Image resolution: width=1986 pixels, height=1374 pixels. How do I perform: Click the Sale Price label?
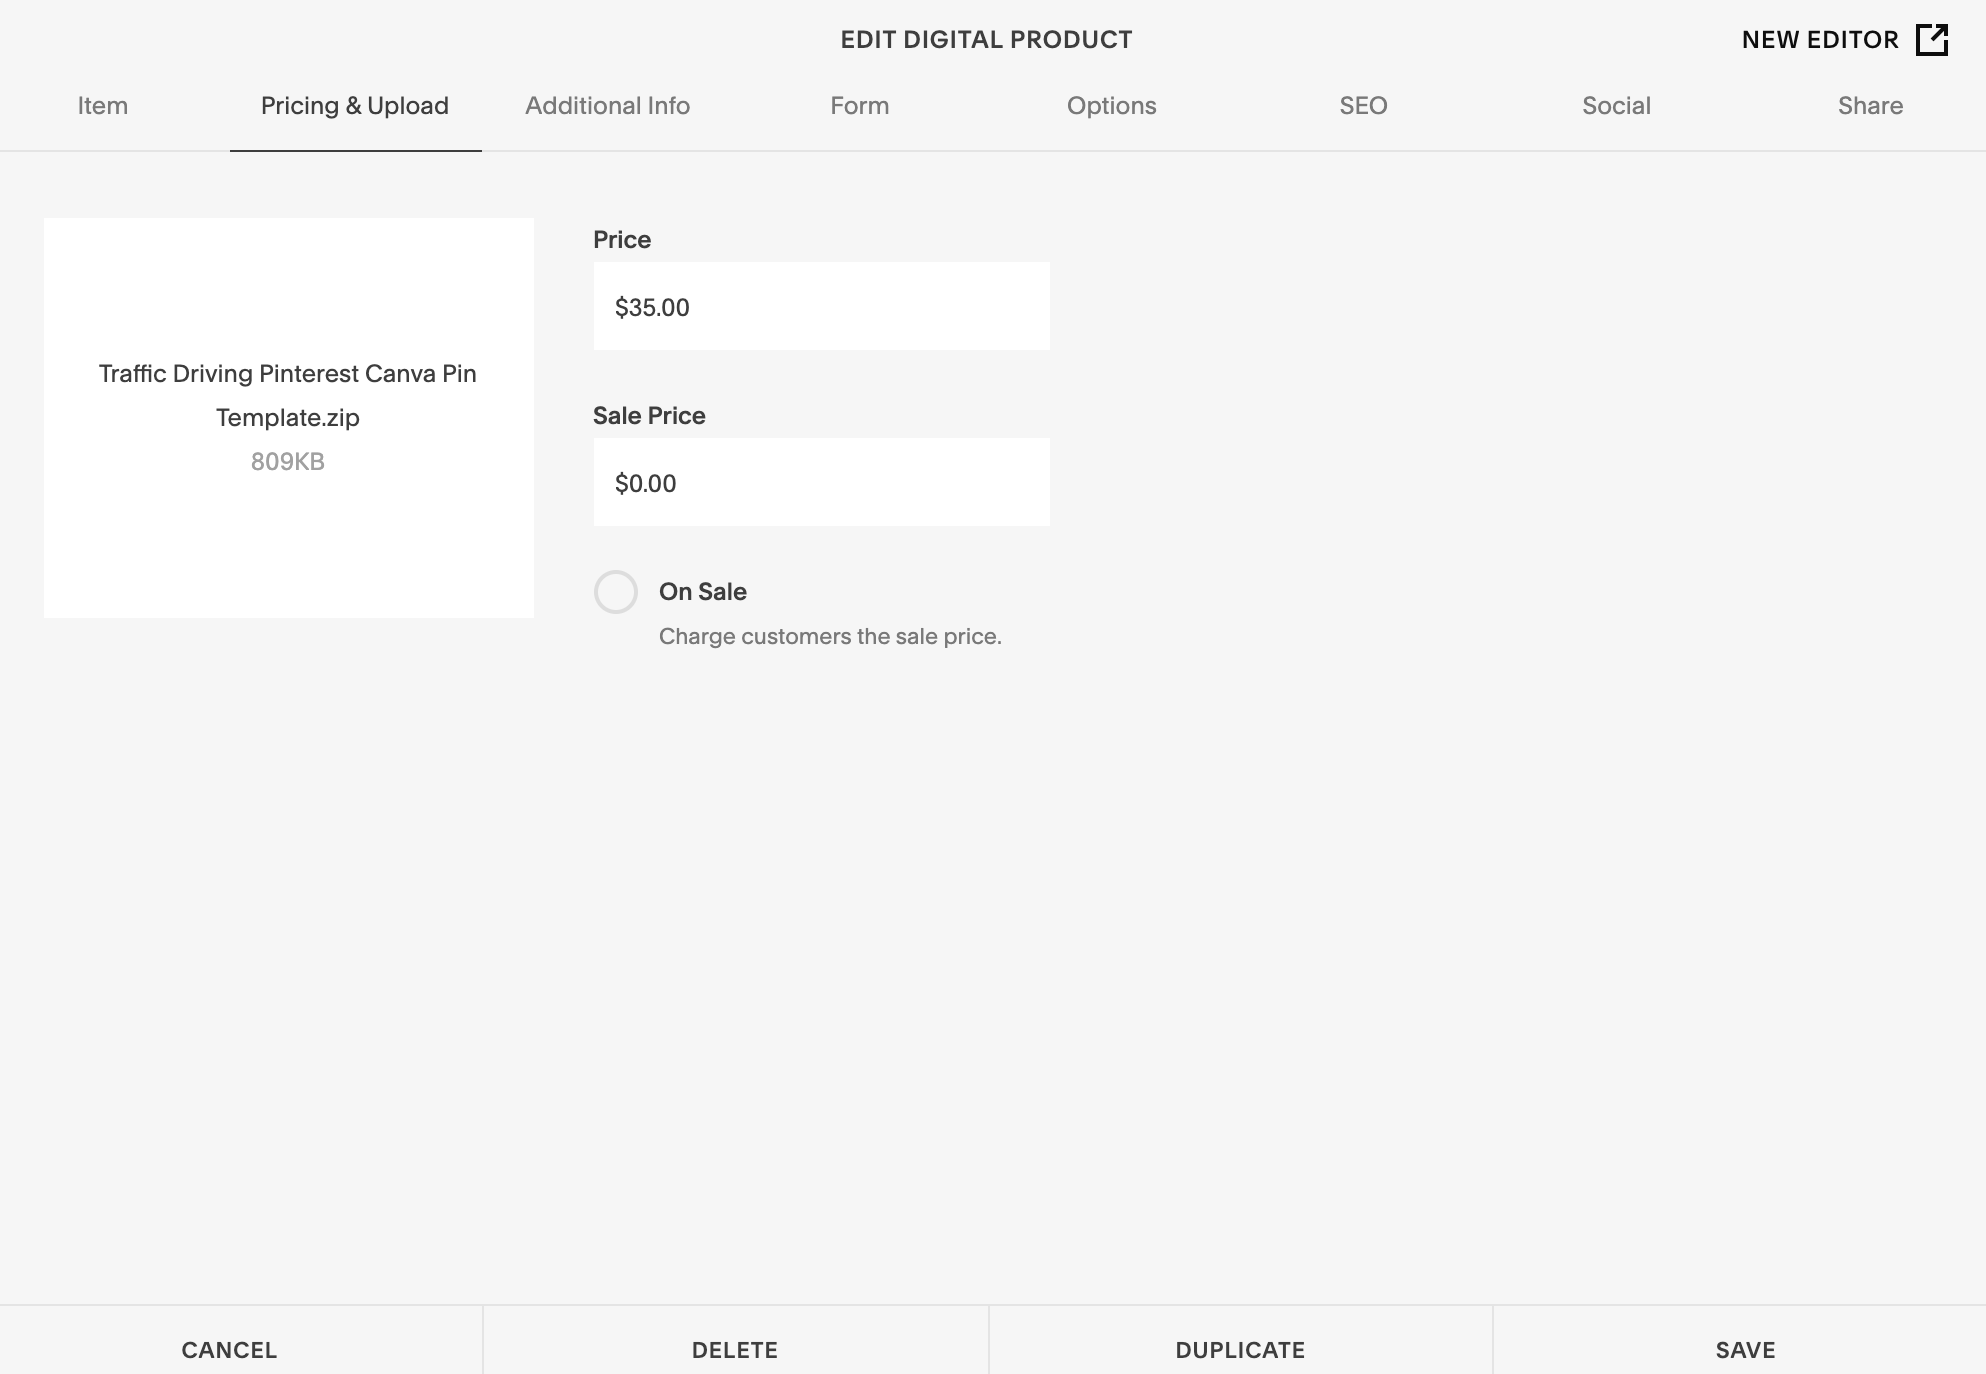point(649,416)
